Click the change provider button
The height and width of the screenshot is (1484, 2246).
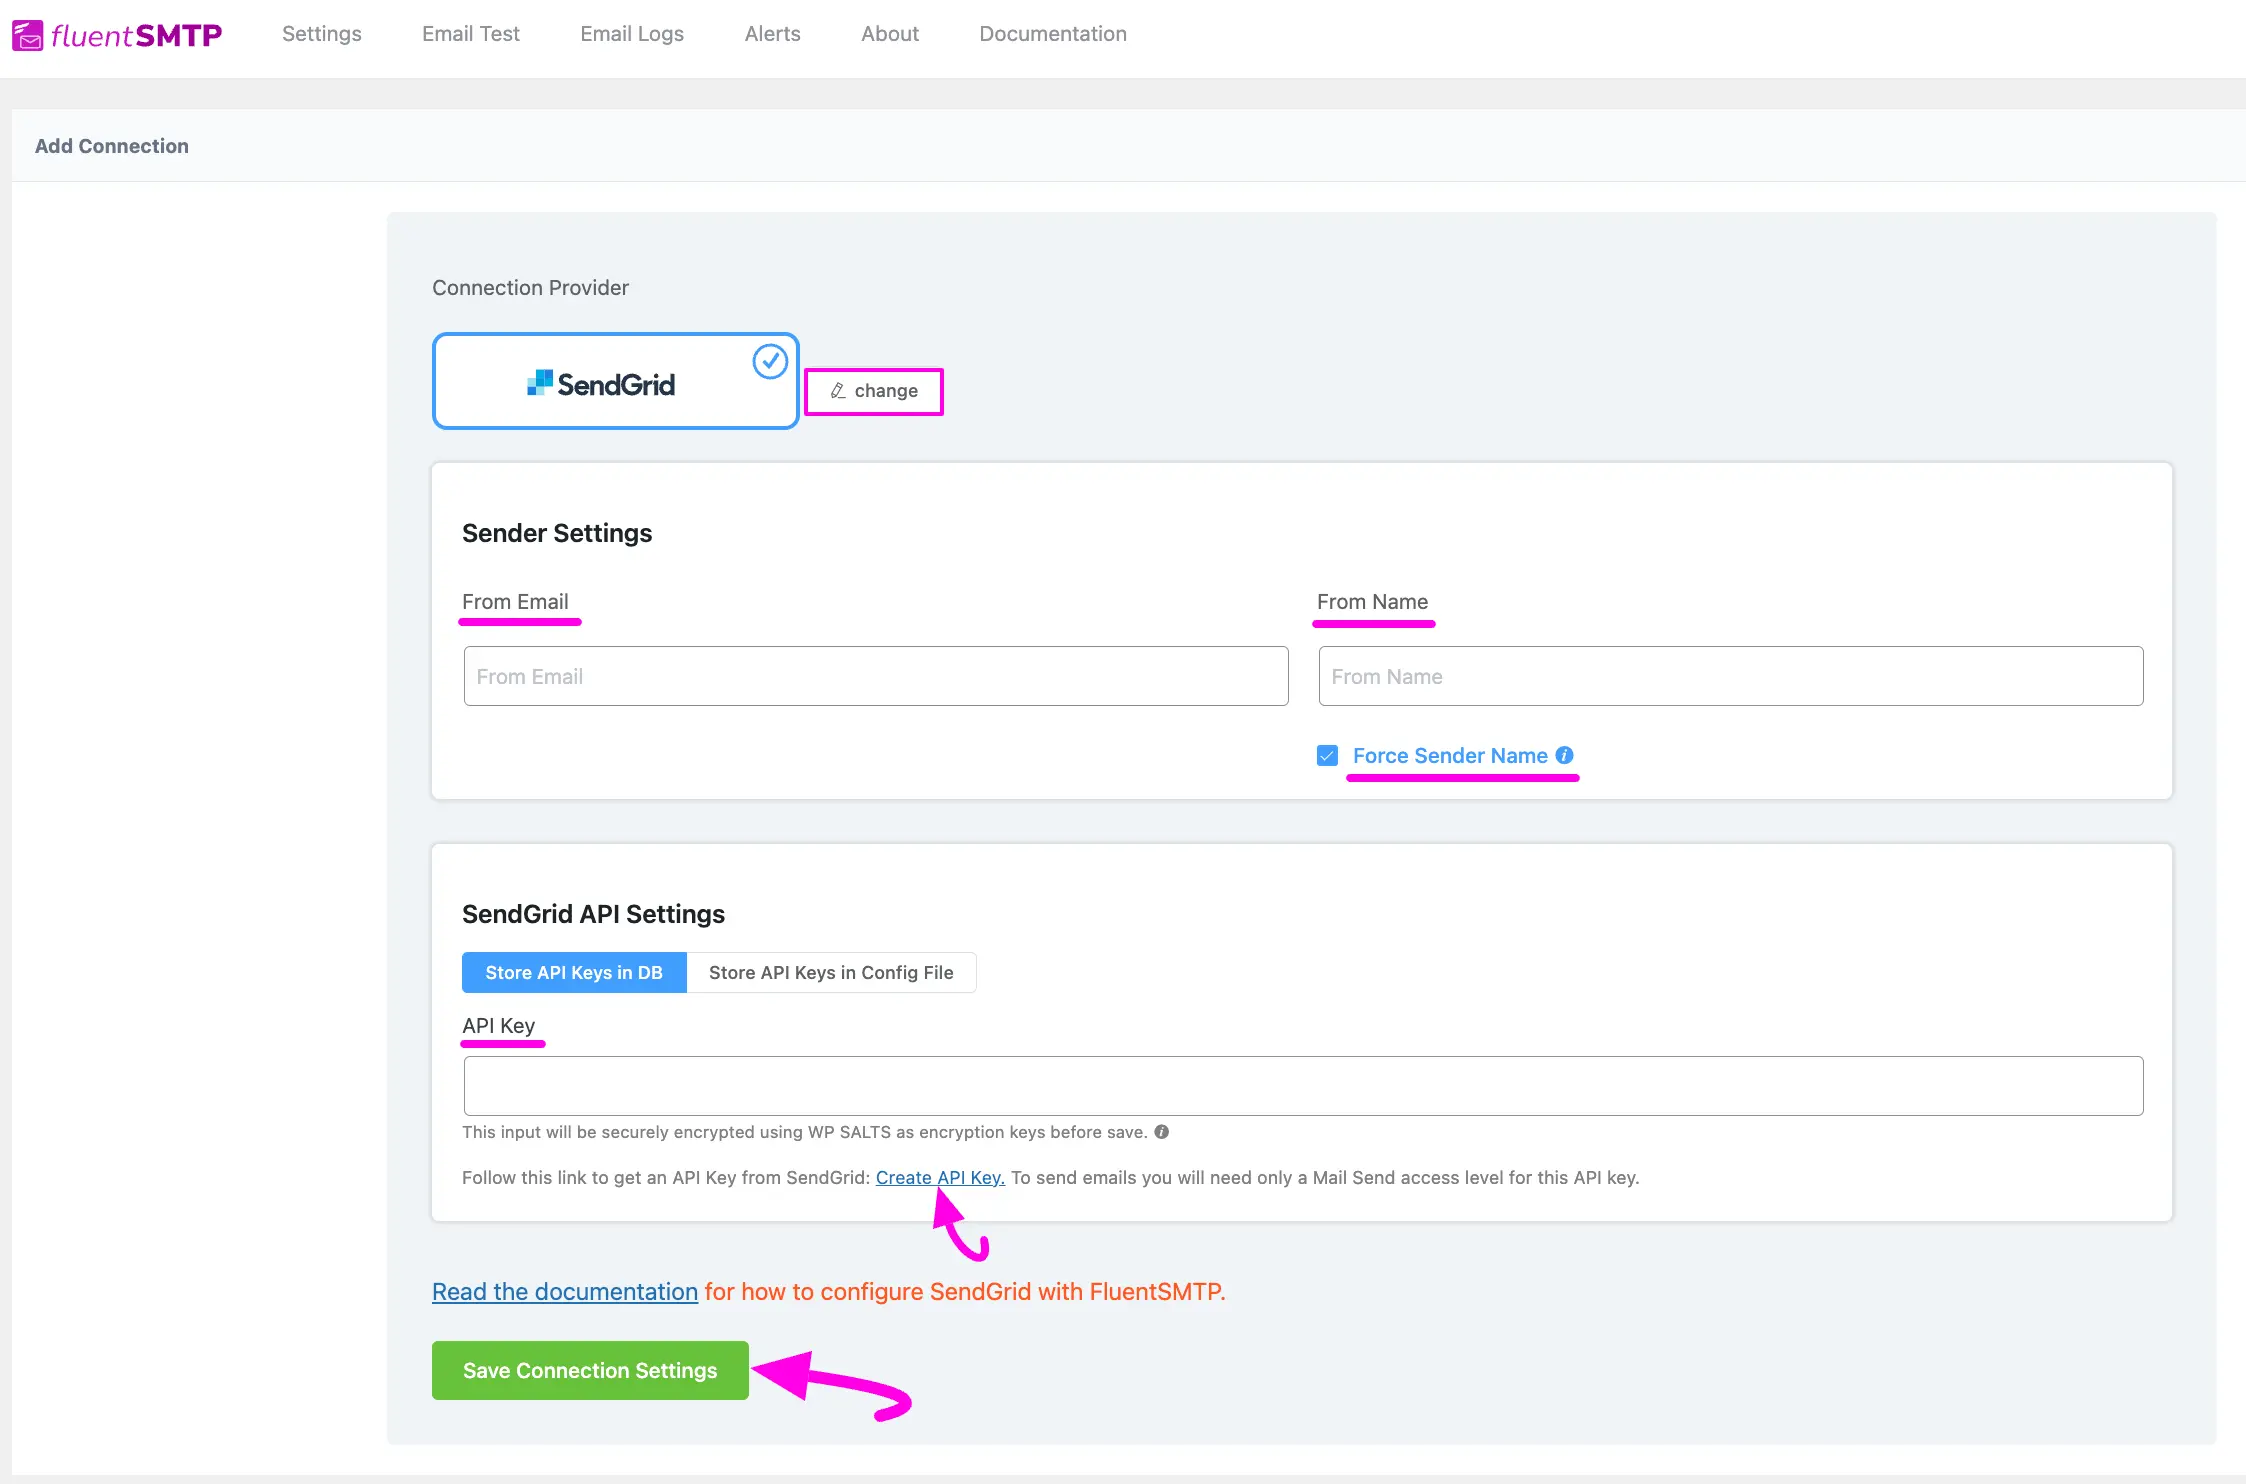point(874,391)
